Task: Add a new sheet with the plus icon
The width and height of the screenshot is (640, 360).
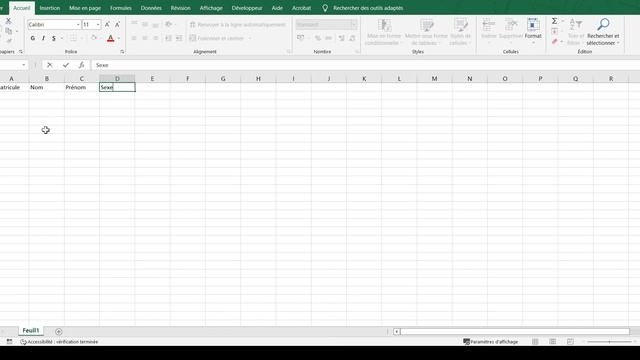Action: click(58, 331)
